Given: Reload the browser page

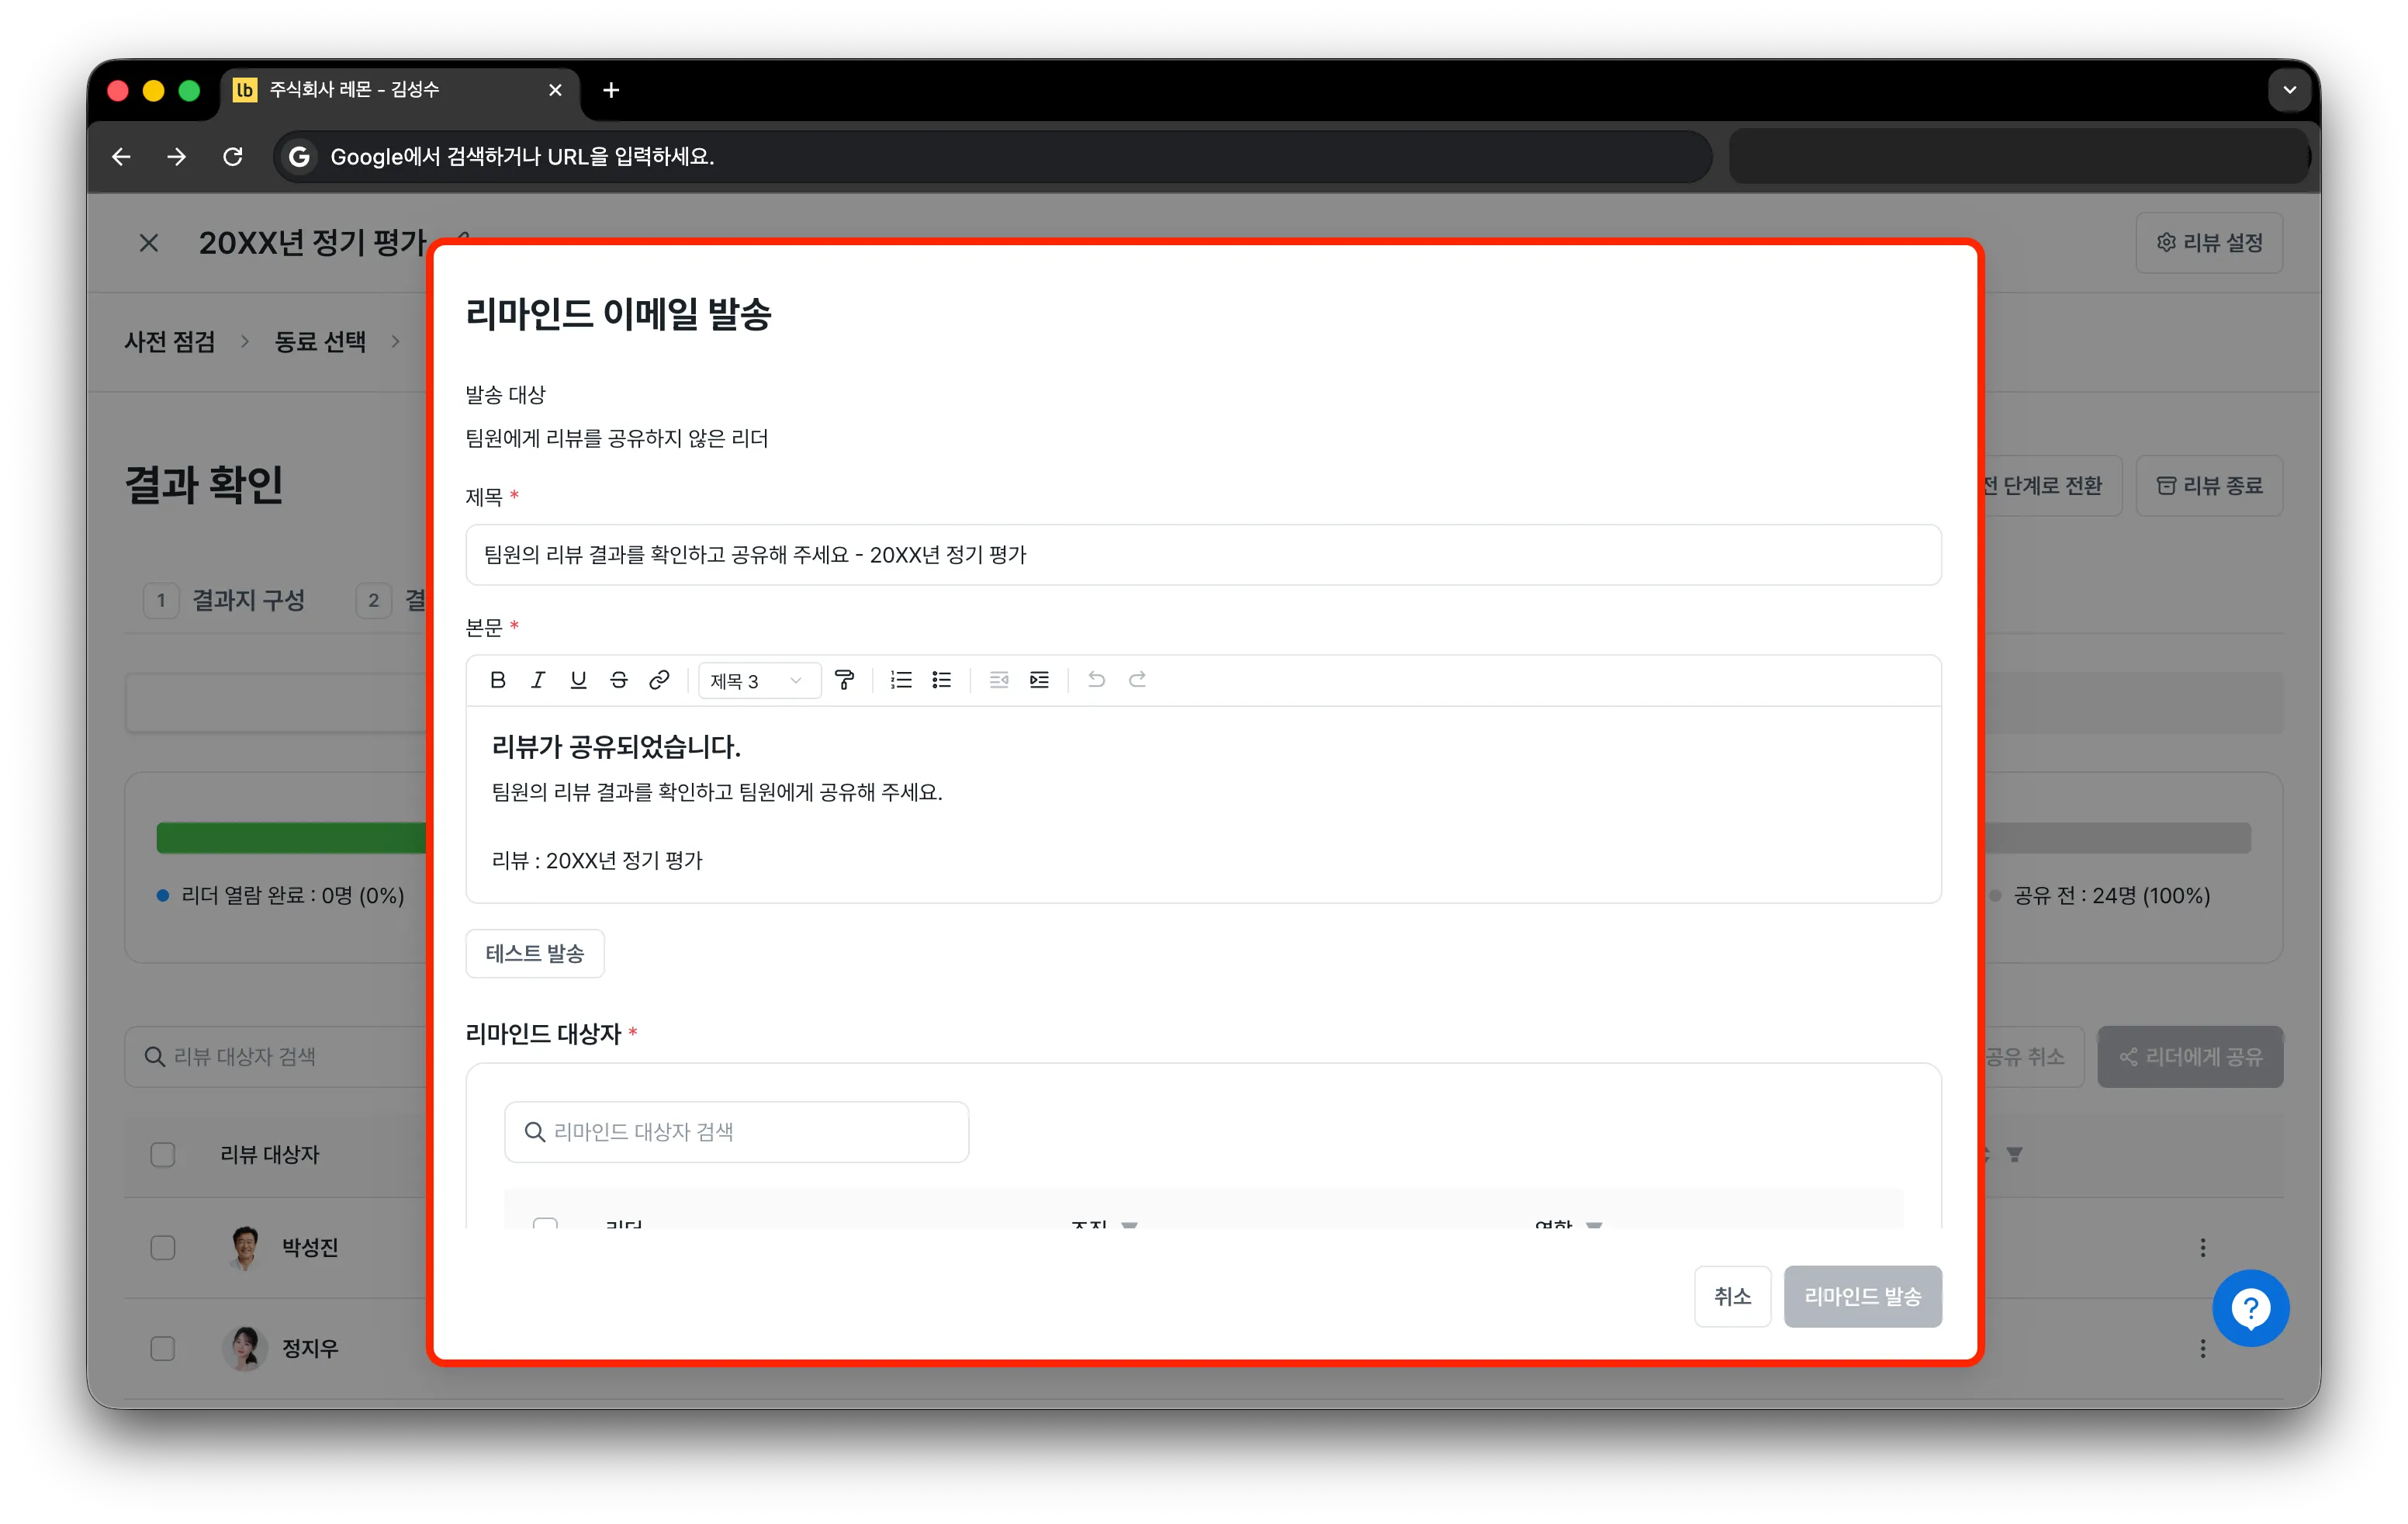Looking at the screenshot, I should (x=232, y=156).
